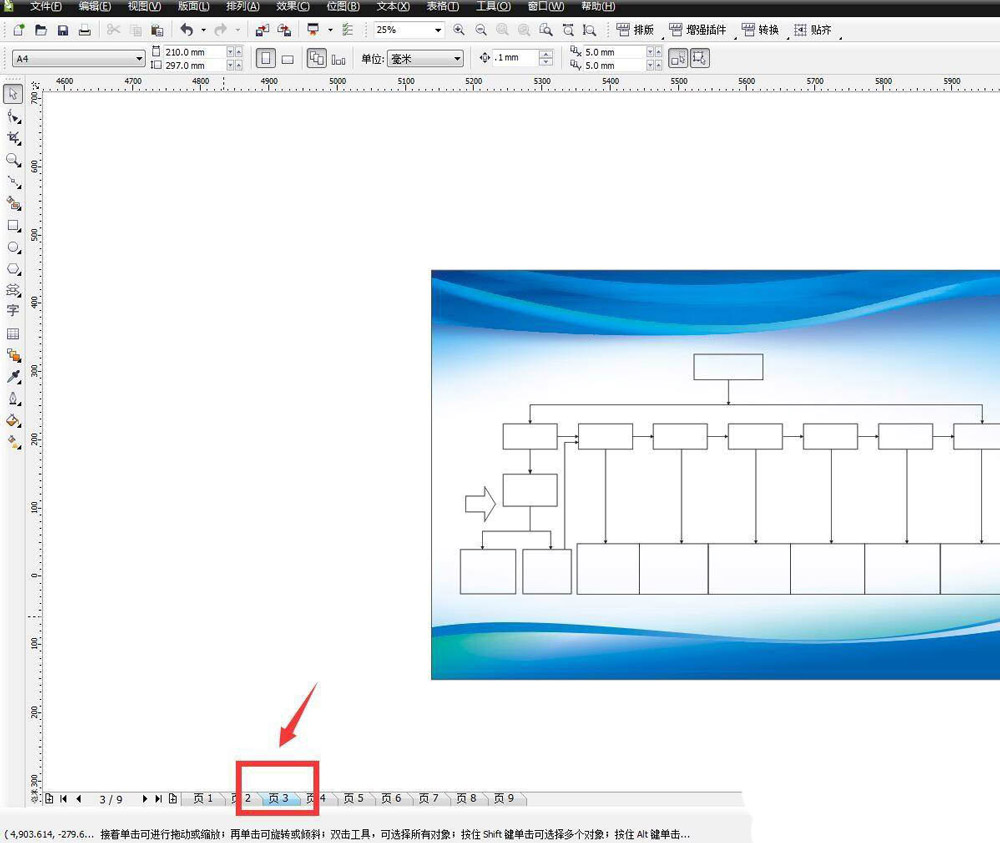The image size is (1000, 843).
Task: Switch page to portrait orientation
Action: tap(265, 59)
